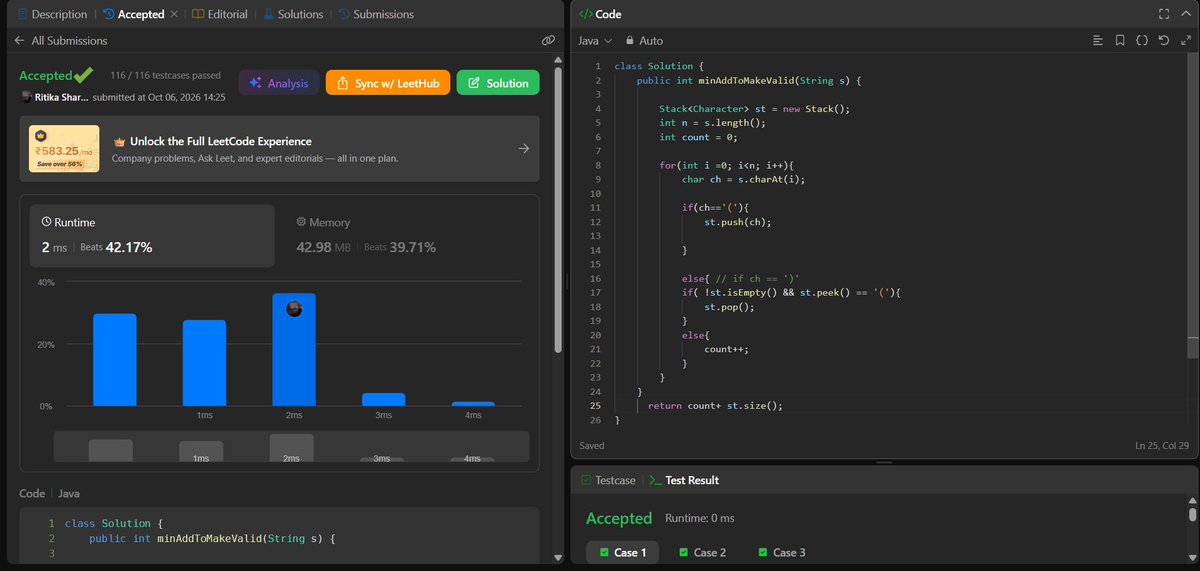The width and height of the screenshot is (1200, 571).
Task: Click the clock icon beside Runtime
Action: click(46, 223)
